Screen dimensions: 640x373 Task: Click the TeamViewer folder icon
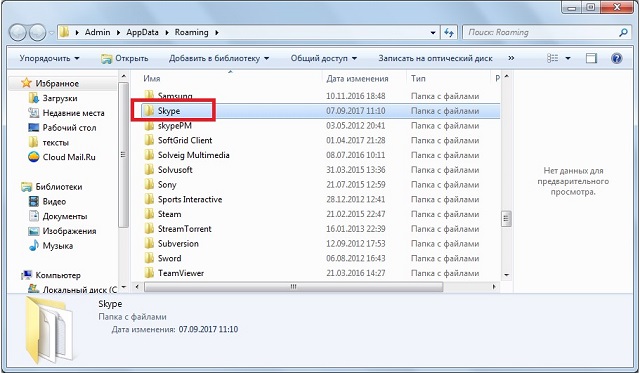coord(149,273)
